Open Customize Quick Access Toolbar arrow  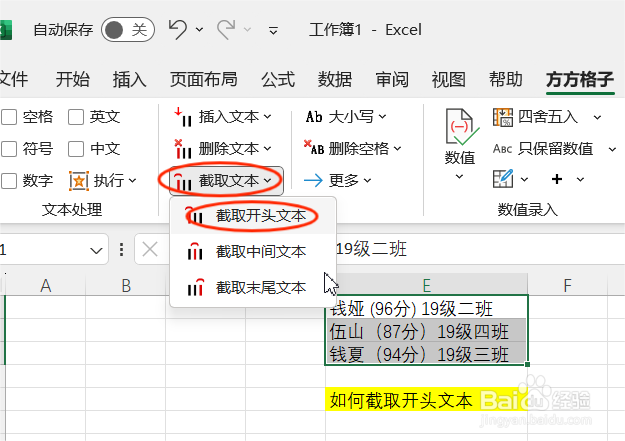[273, 30]
